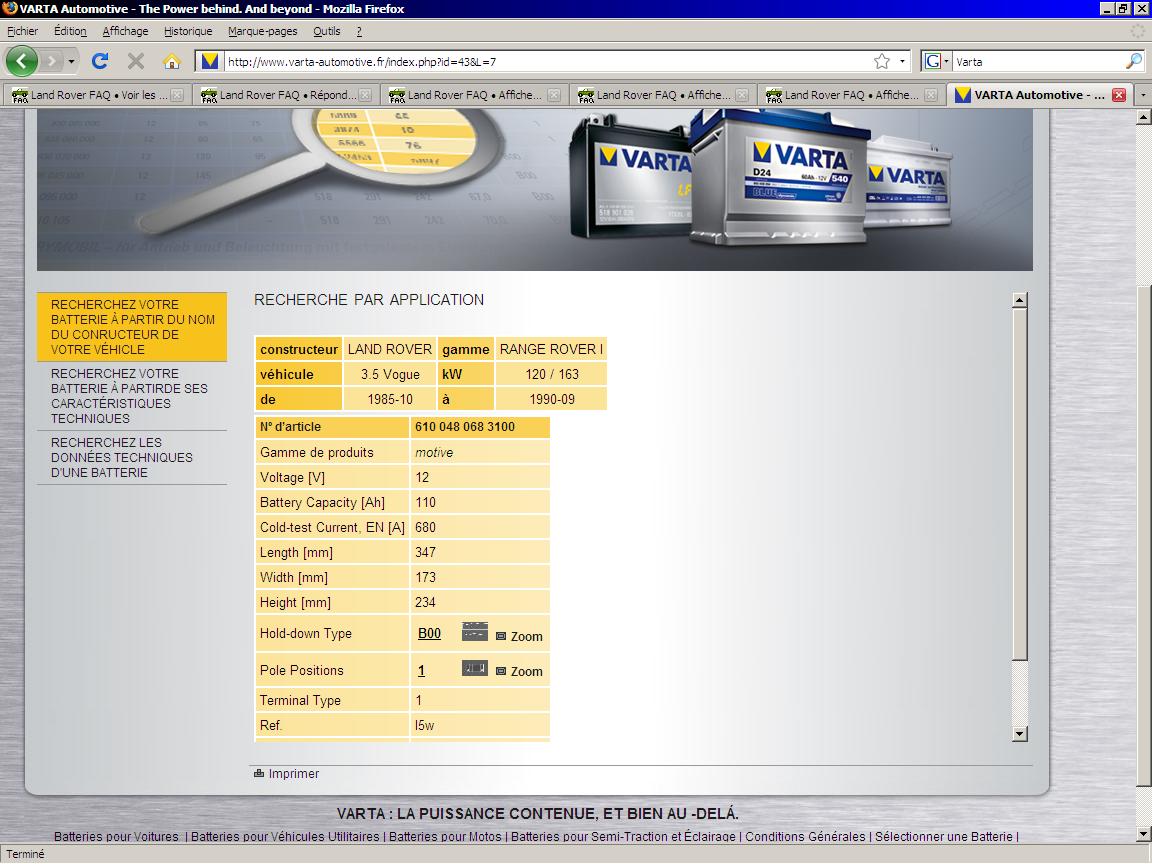The image size is (1152, 864).
Task: Reload the page with the refresh icon
Action: tap(100, 61)
